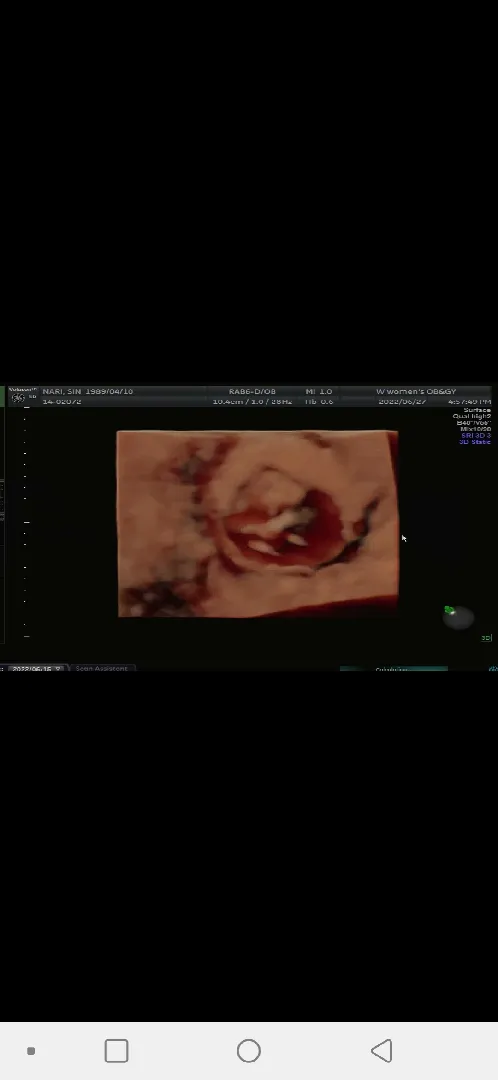
Task: Open the 2022/06/16 exam date dropdown
Action: pos(36,668)
